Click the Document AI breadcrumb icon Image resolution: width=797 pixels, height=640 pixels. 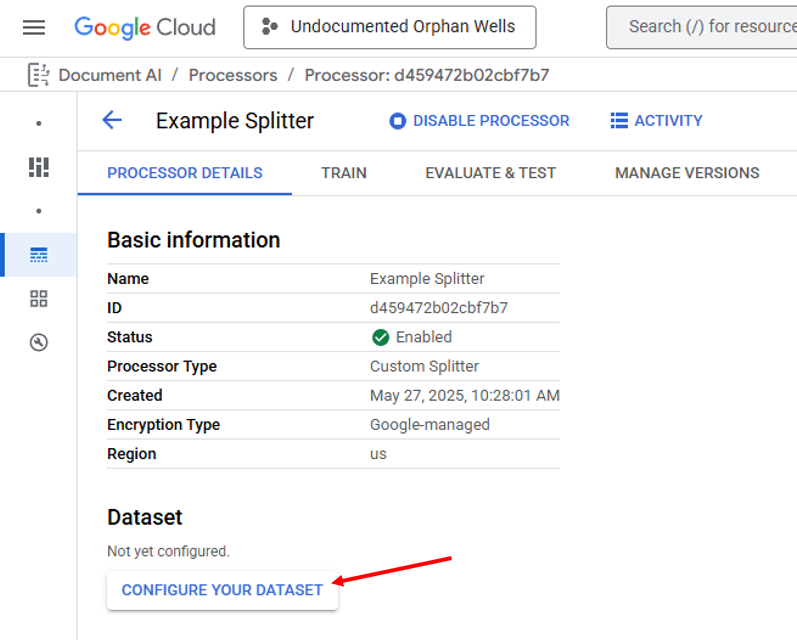point(39,75)
